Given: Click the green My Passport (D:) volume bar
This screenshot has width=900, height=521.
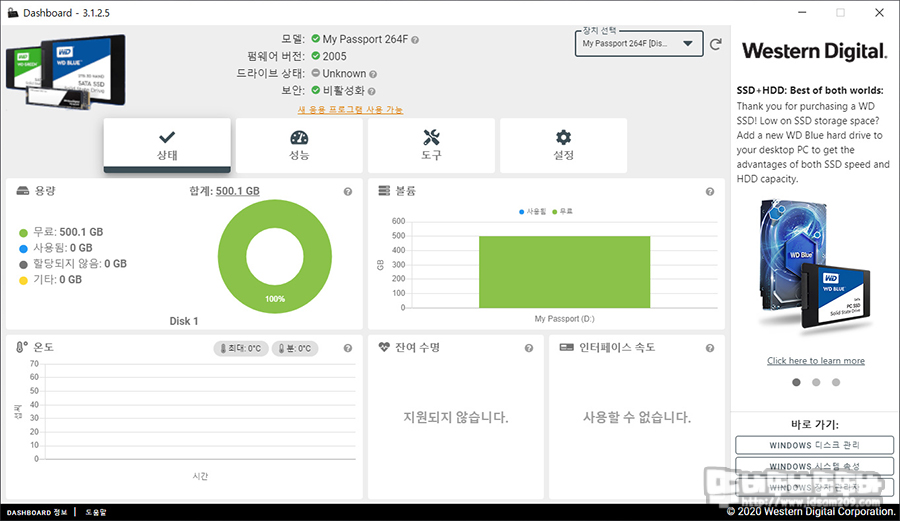Looking at the screenshot, I should click(x=565, y=272).
